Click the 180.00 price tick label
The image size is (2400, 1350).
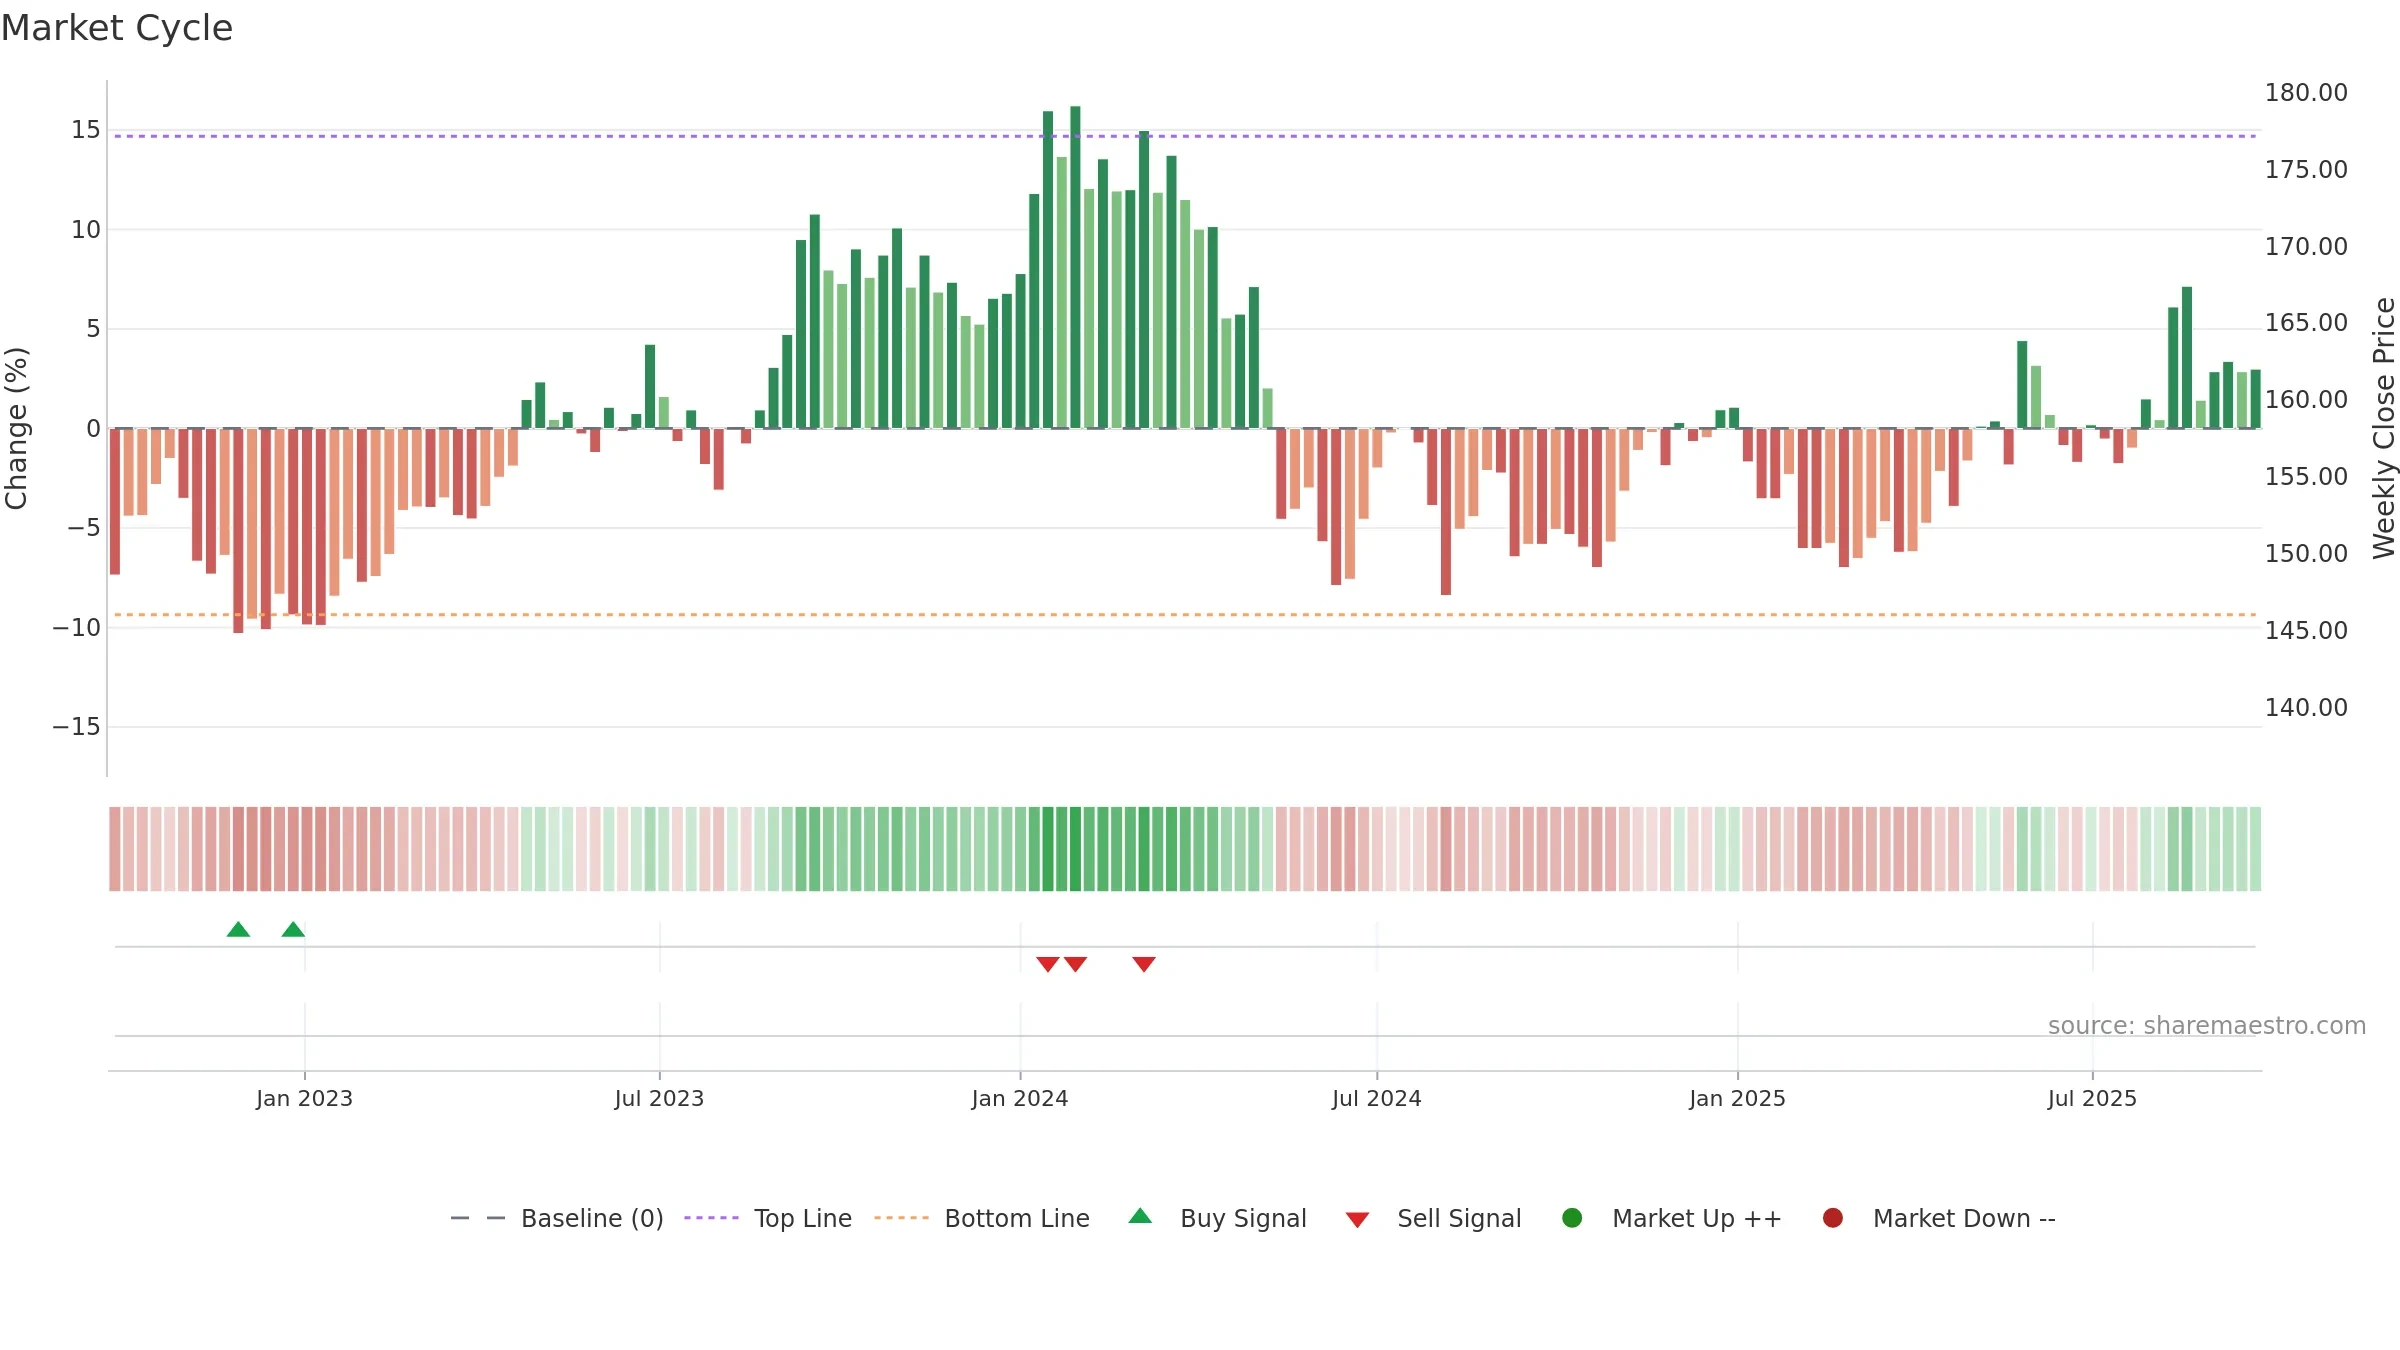click(2306, 93)
